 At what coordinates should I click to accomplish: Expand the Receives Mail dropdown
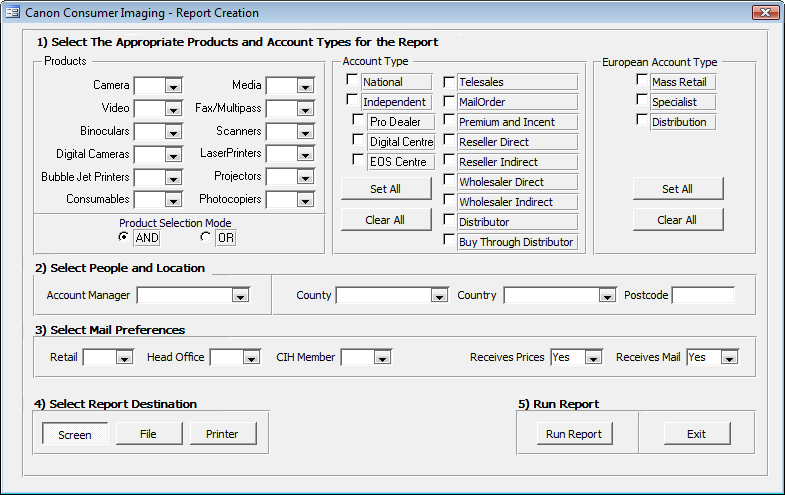point(729,358)
